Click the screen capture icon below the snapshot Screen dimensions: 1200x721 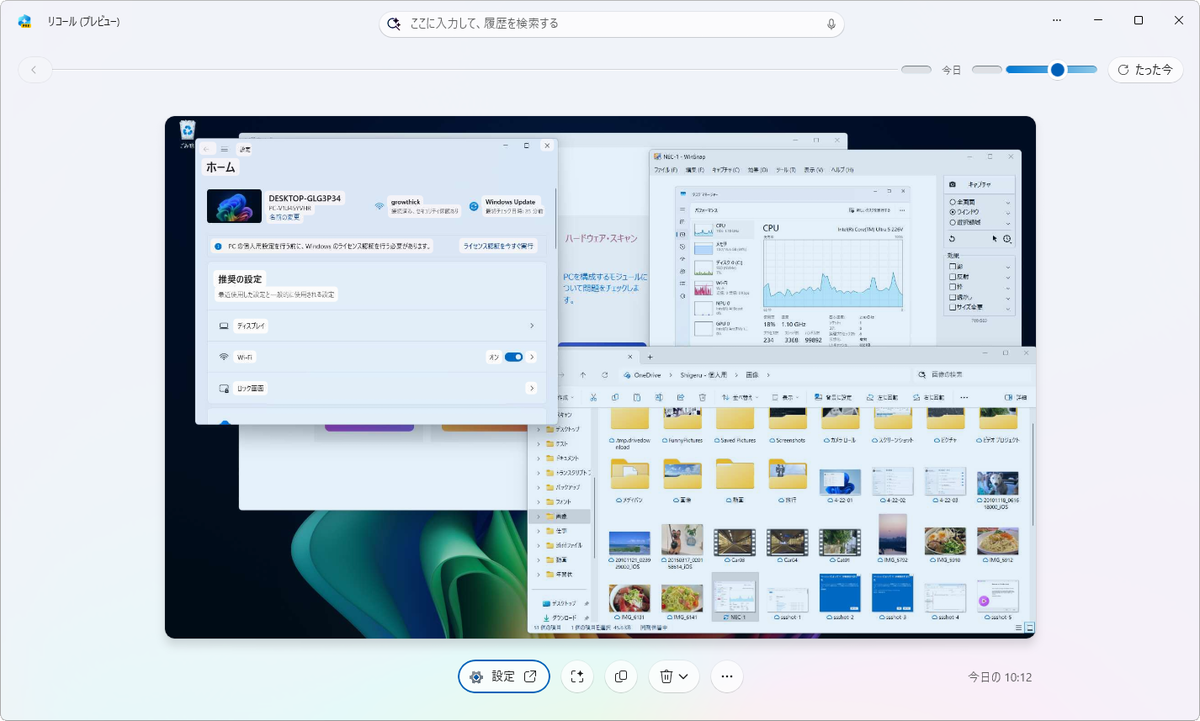[x=576, y=677]
